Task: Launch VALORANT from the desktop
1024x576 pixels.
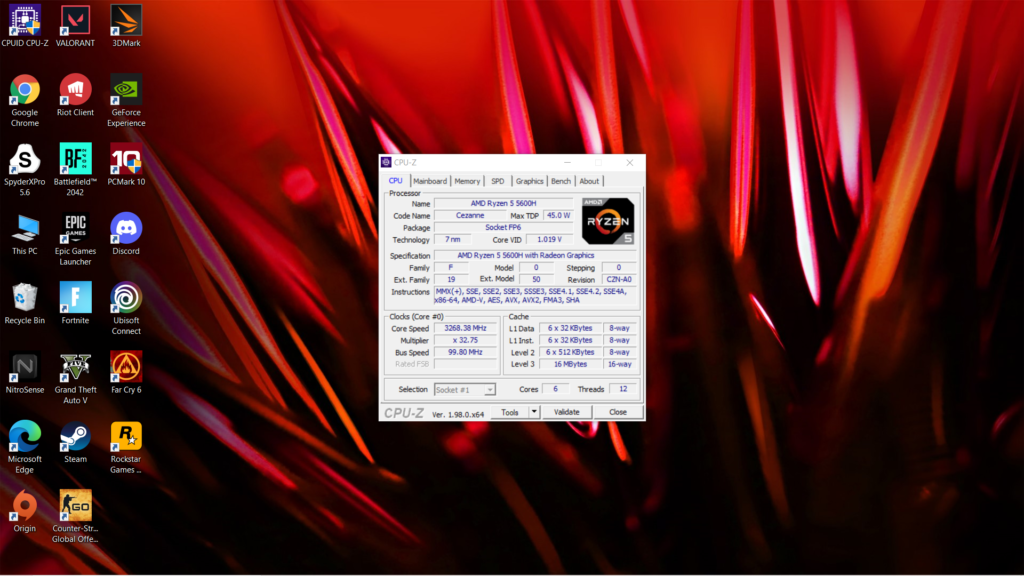Action: (75, 26)
